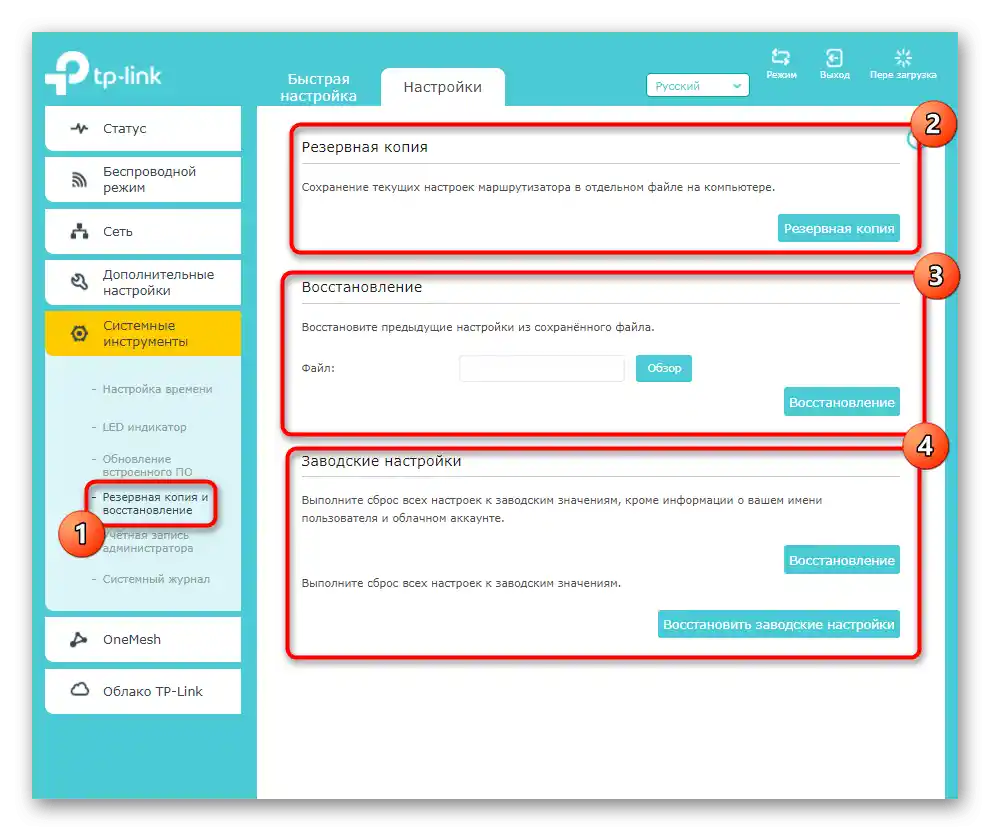Open Облако TP-Link menu section
The image size is (990, 831).
click(143, 691)
